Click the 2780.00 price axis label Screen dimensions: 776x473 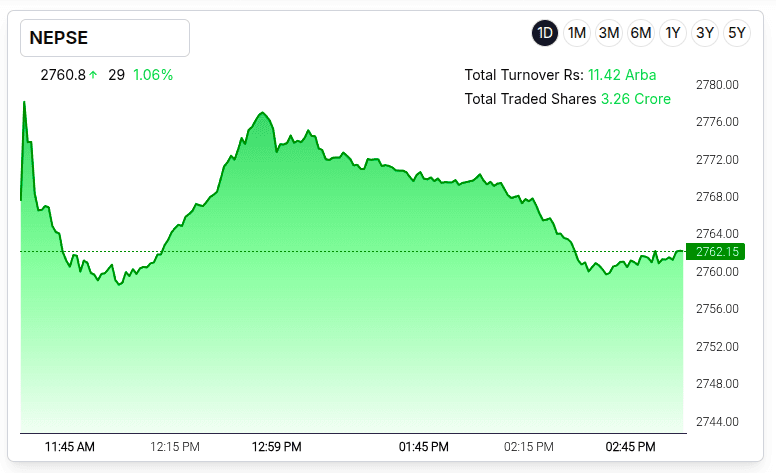717,85
